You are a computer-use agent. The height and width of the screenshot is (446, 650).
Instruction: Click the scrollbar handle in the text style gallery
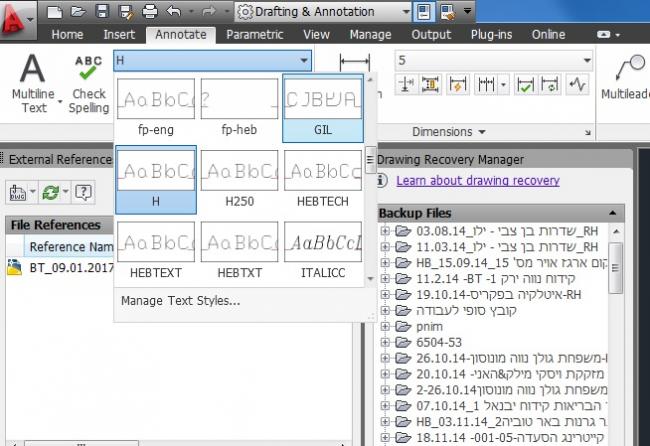point(370,160)
